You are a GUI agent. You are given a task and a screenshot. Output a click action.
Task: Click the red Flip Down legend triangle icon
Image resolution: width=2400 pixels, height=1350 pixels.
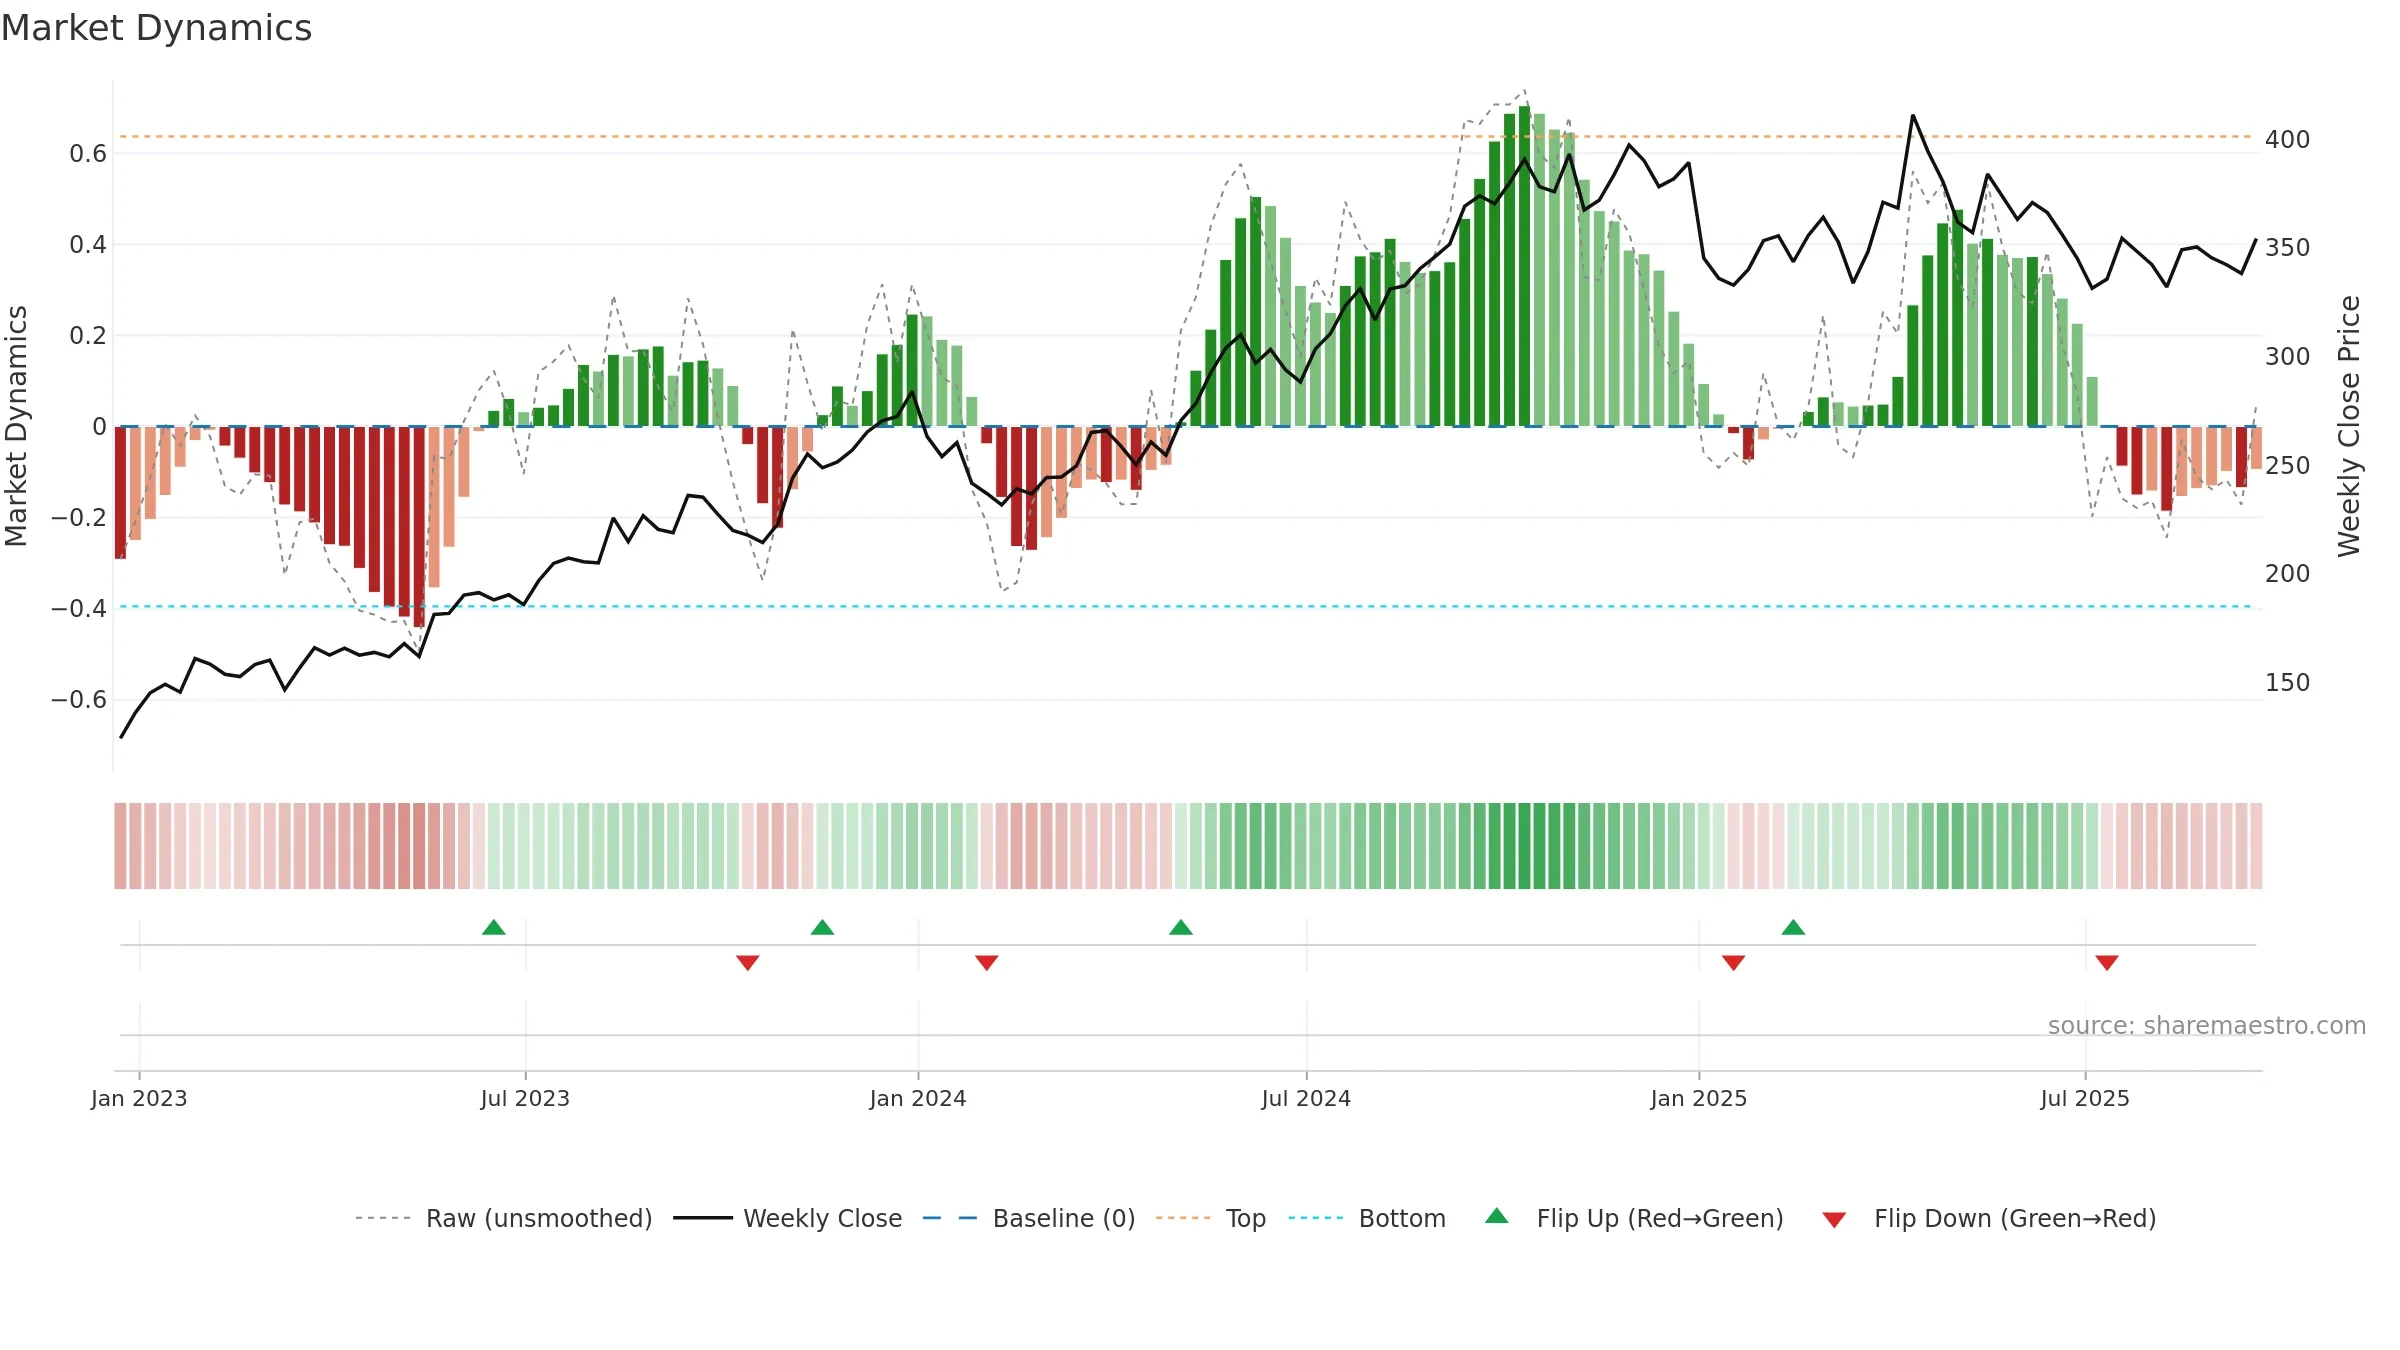pos(1834,1220)
